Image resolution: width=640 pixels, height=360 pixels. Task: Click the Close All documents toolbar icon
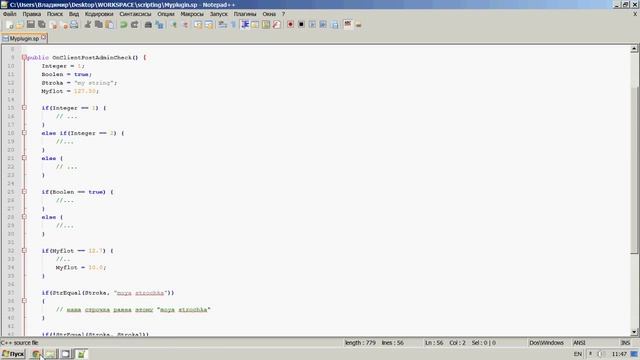[64, 24]
